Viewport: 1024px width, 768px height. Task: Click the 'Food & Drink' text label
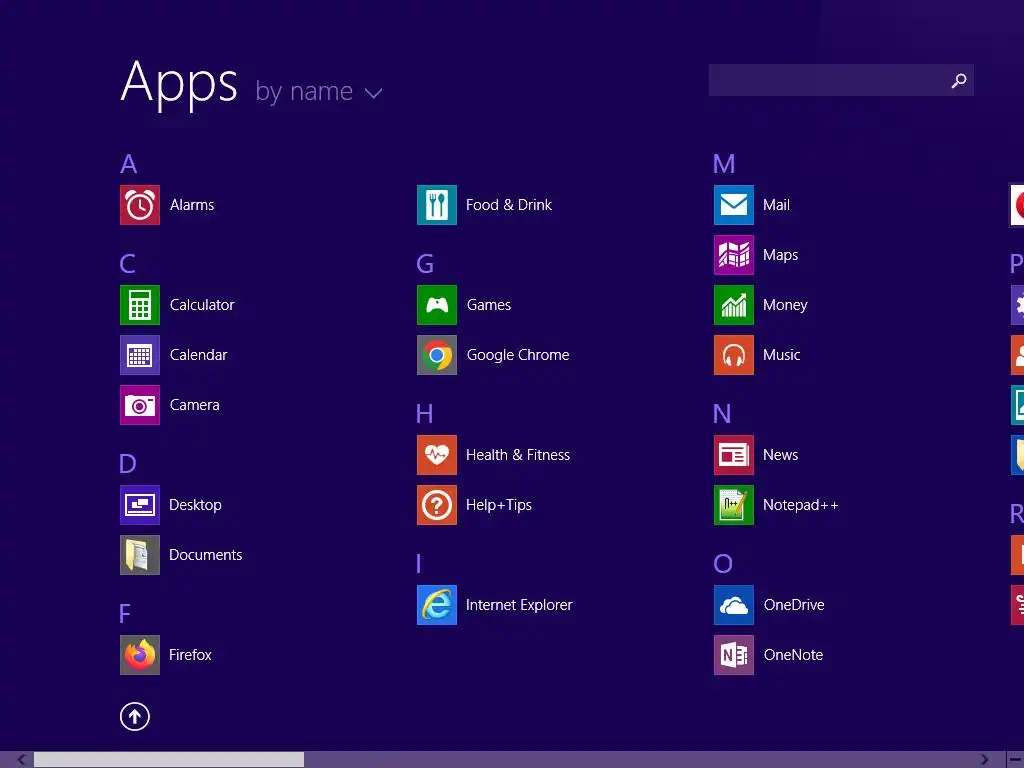click(509, 205)
